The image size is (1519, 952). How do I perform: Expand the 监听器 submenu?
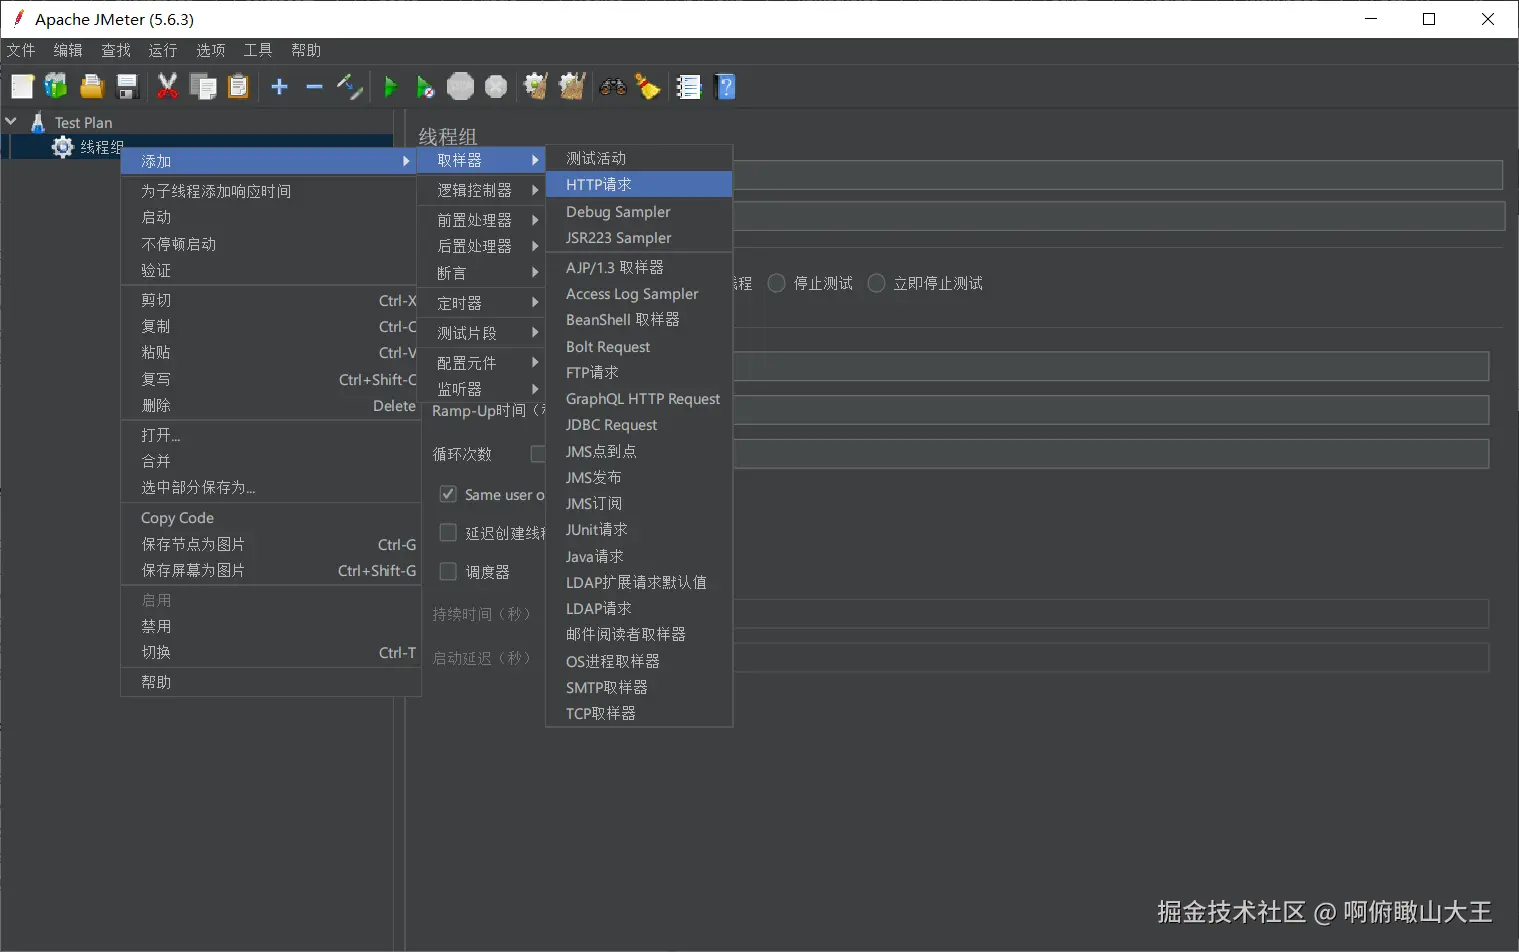[481, 389]
